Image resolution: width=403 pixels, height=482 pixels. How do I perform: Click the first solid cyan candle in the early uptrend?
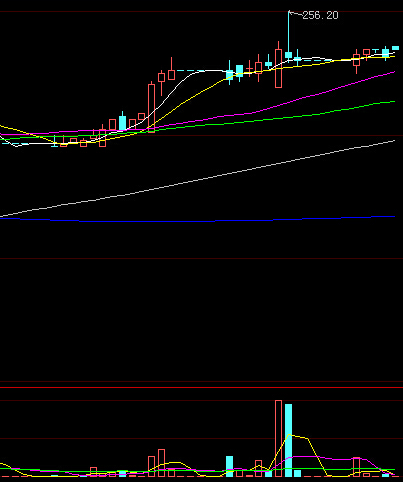coord(123,123)
